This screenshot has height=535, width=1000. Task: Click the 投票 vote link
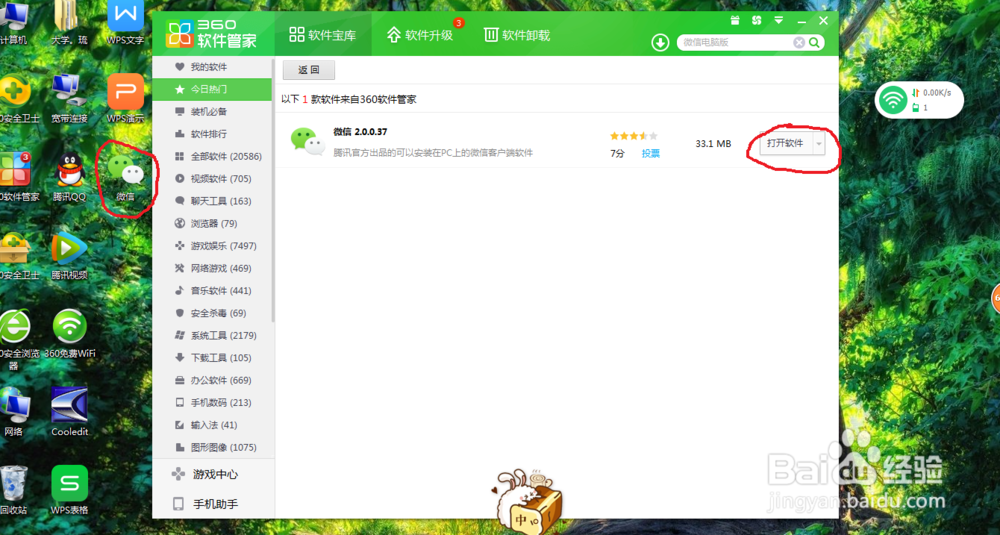click(x=651, y=154)
